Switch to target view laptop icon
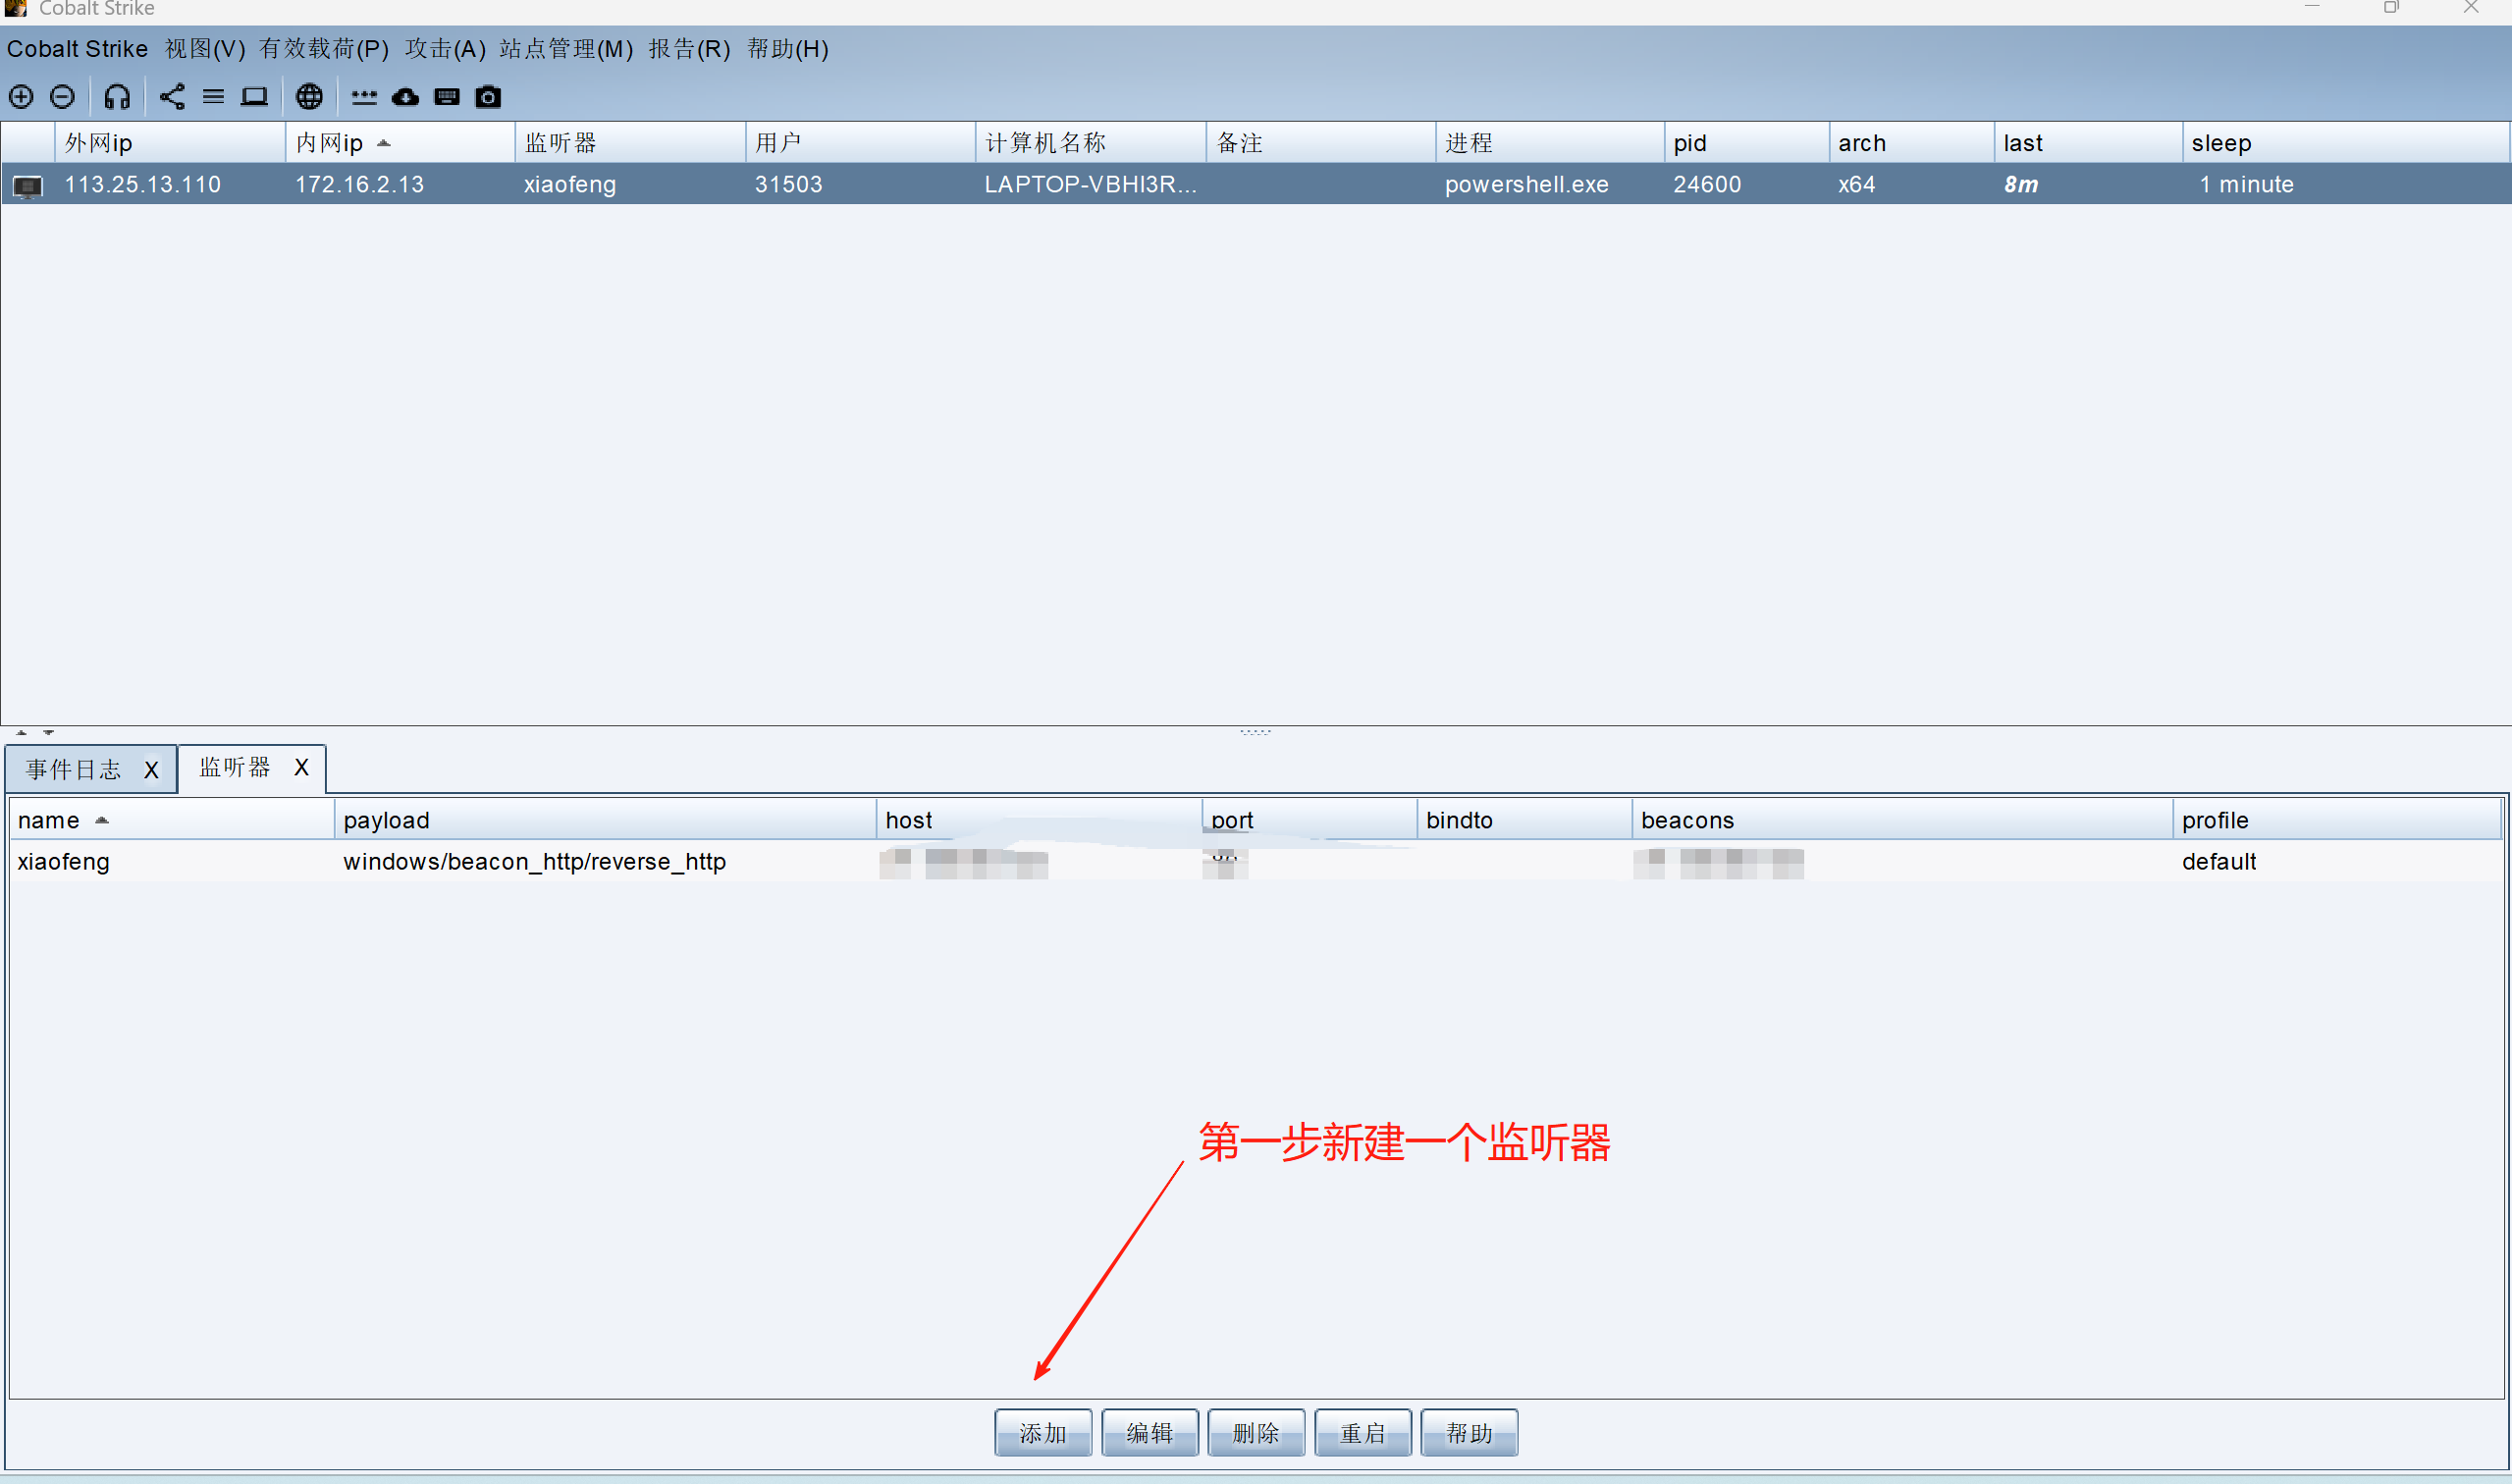The image size is (2512, 1484). 254,97
